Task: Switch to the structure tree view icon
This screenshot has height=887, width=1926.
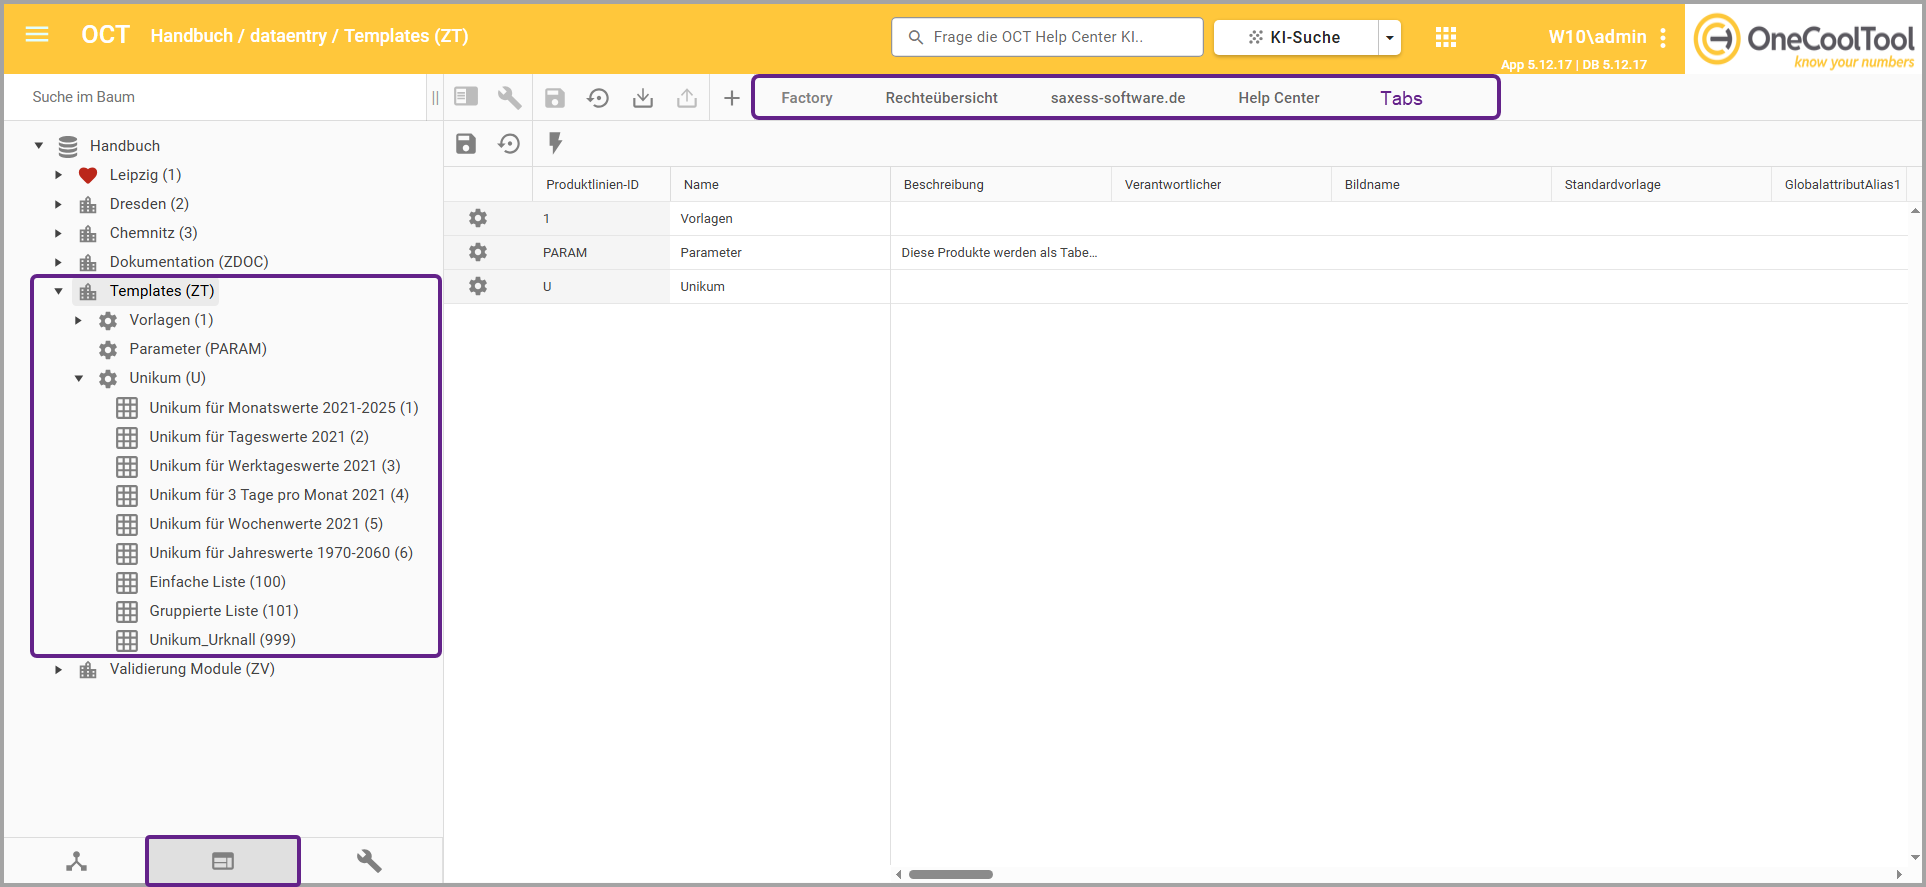Action: pyautogui.click(x=77, y=861)
